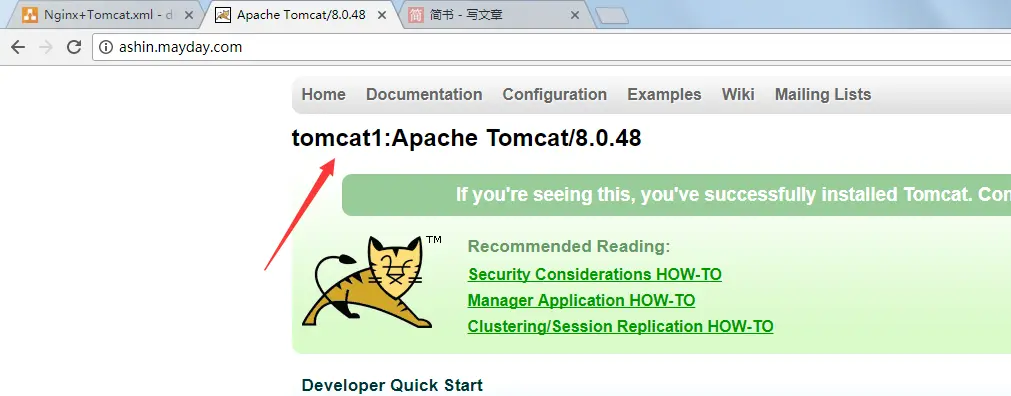Close the 简书 - 写文章 tab
1011x396 pixels.
pyautogui.click(x=574, y=15)
